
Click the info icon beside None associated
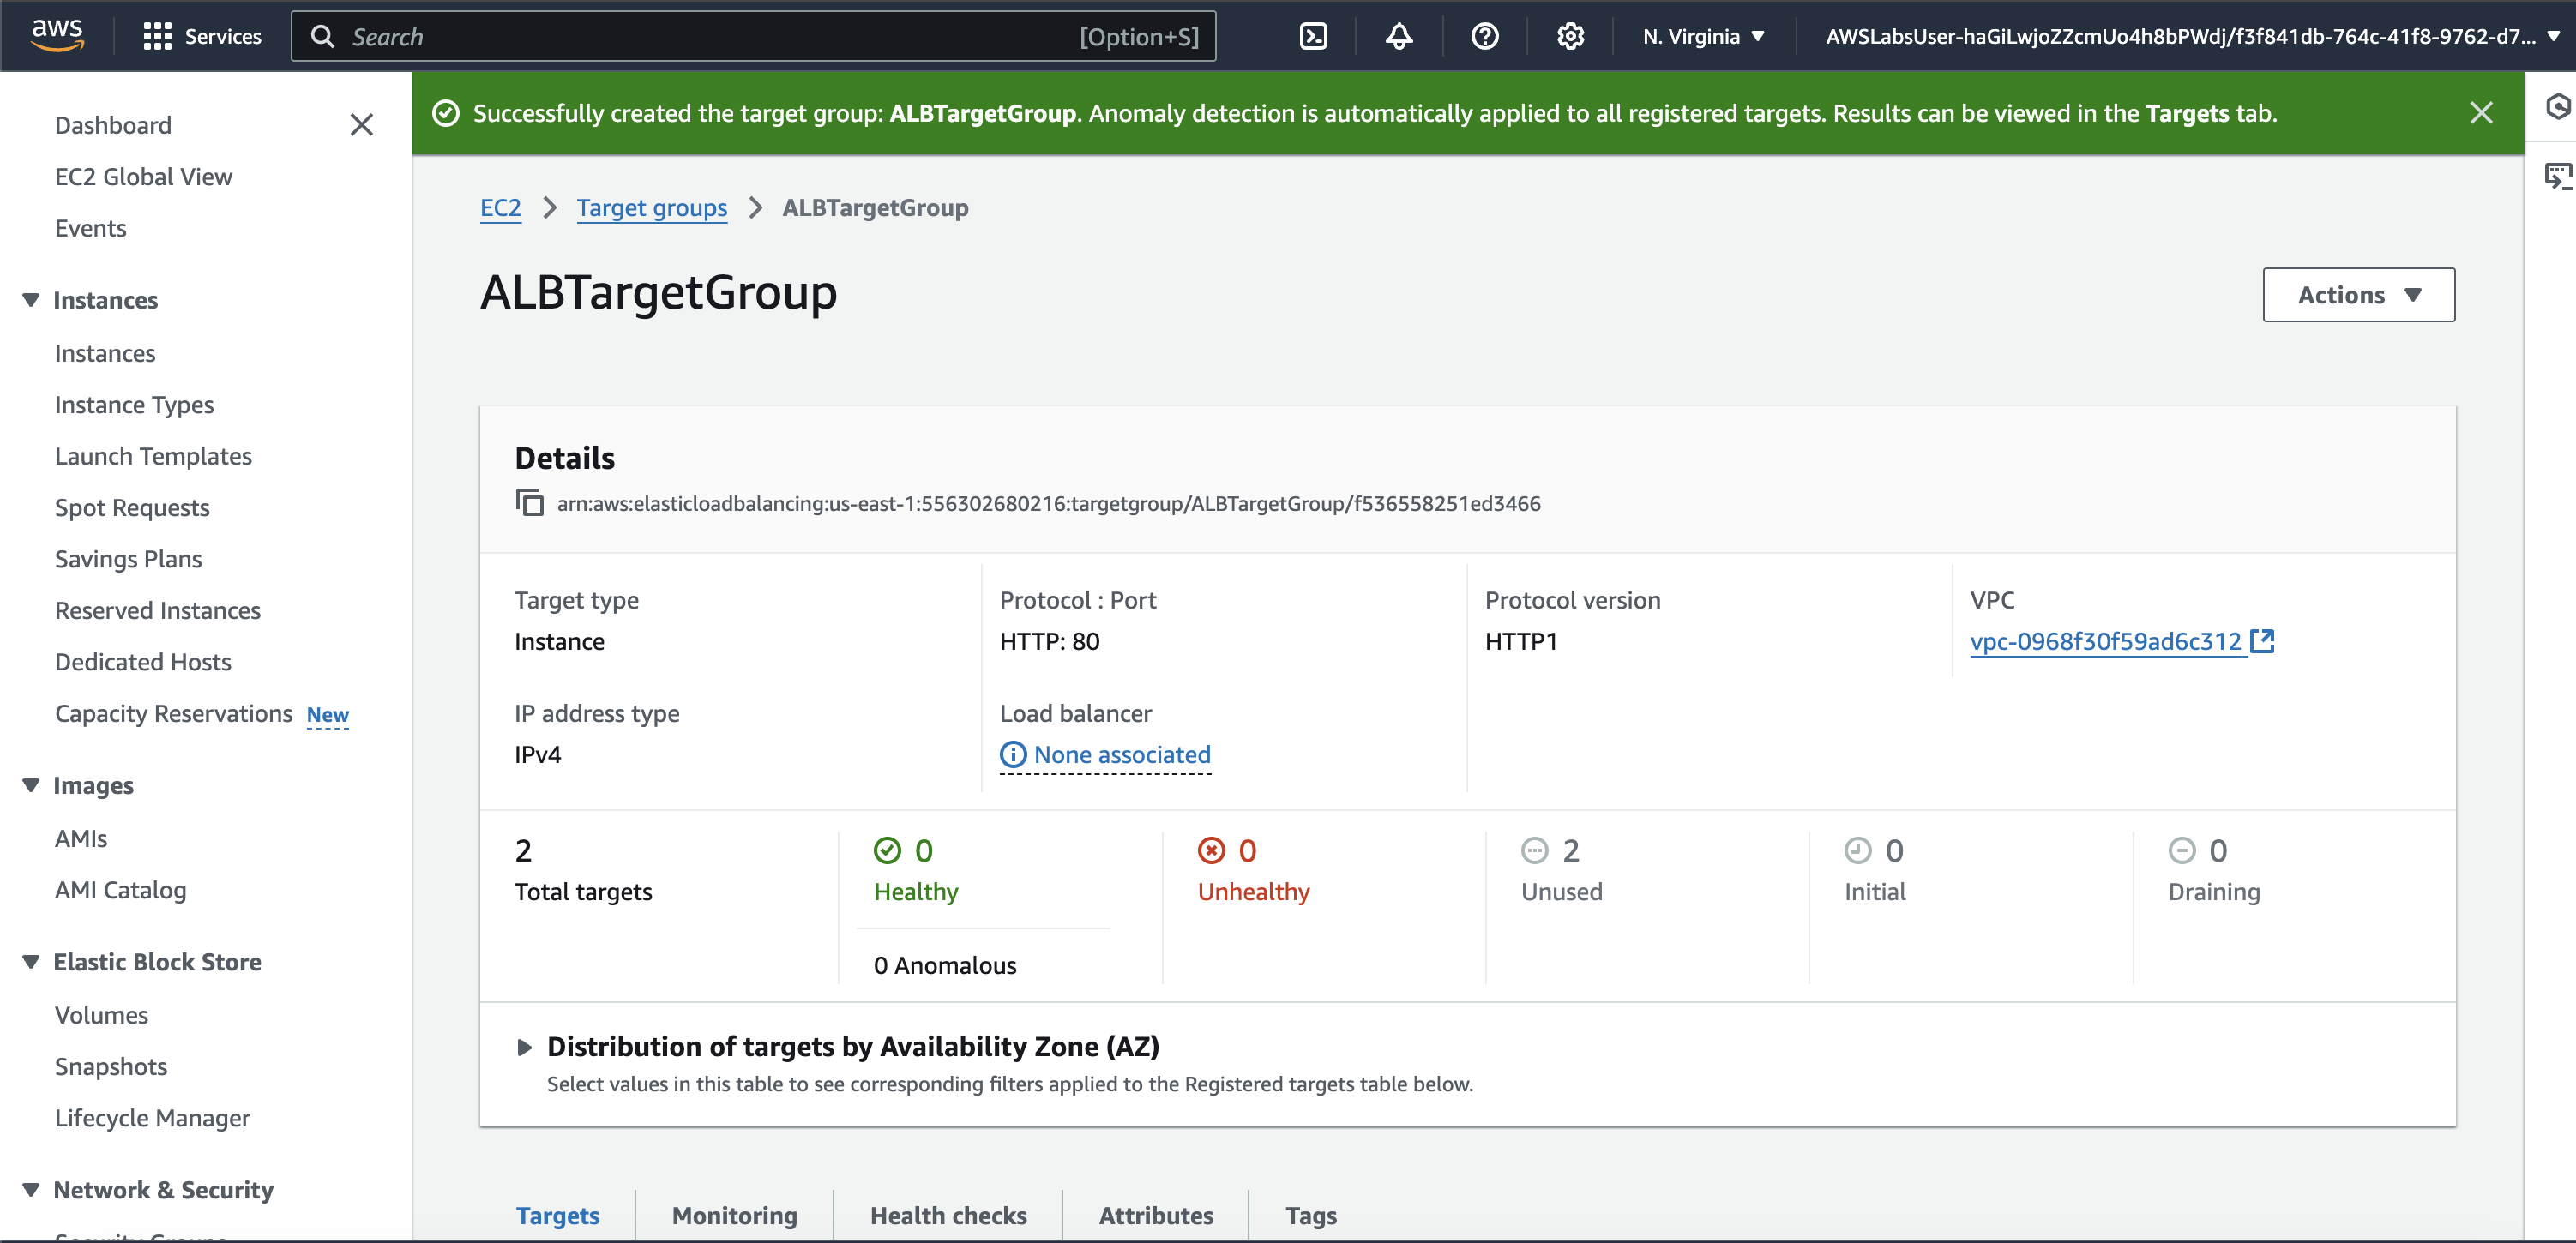pos(1013,755)
